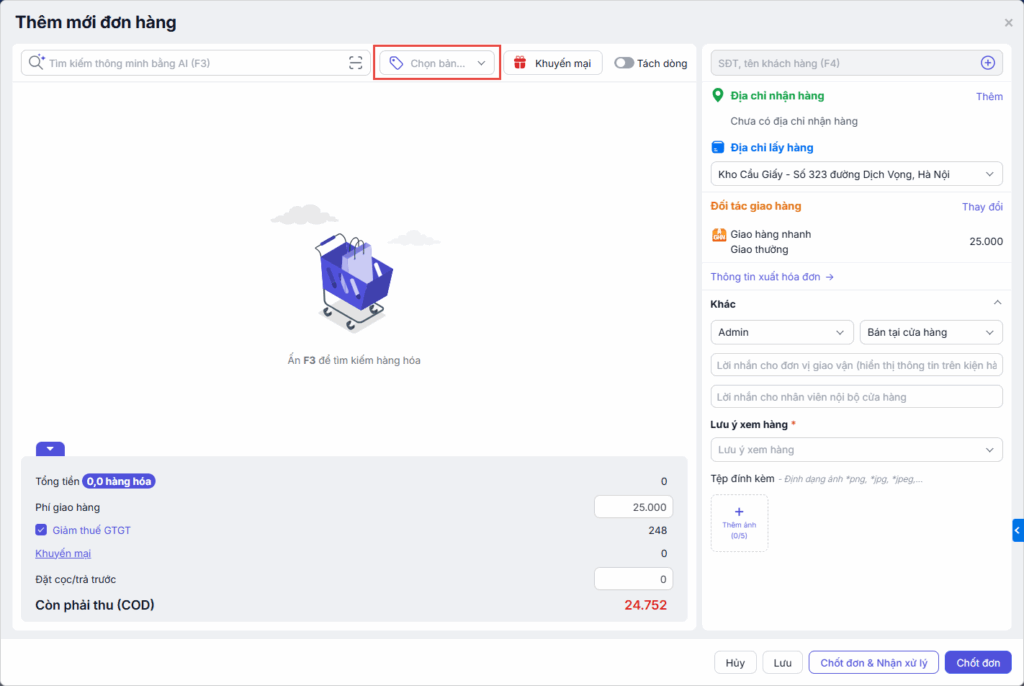Click the barcode scan icon in search bar
Screen dimensions: 1024x686
[x=355, y=63]
